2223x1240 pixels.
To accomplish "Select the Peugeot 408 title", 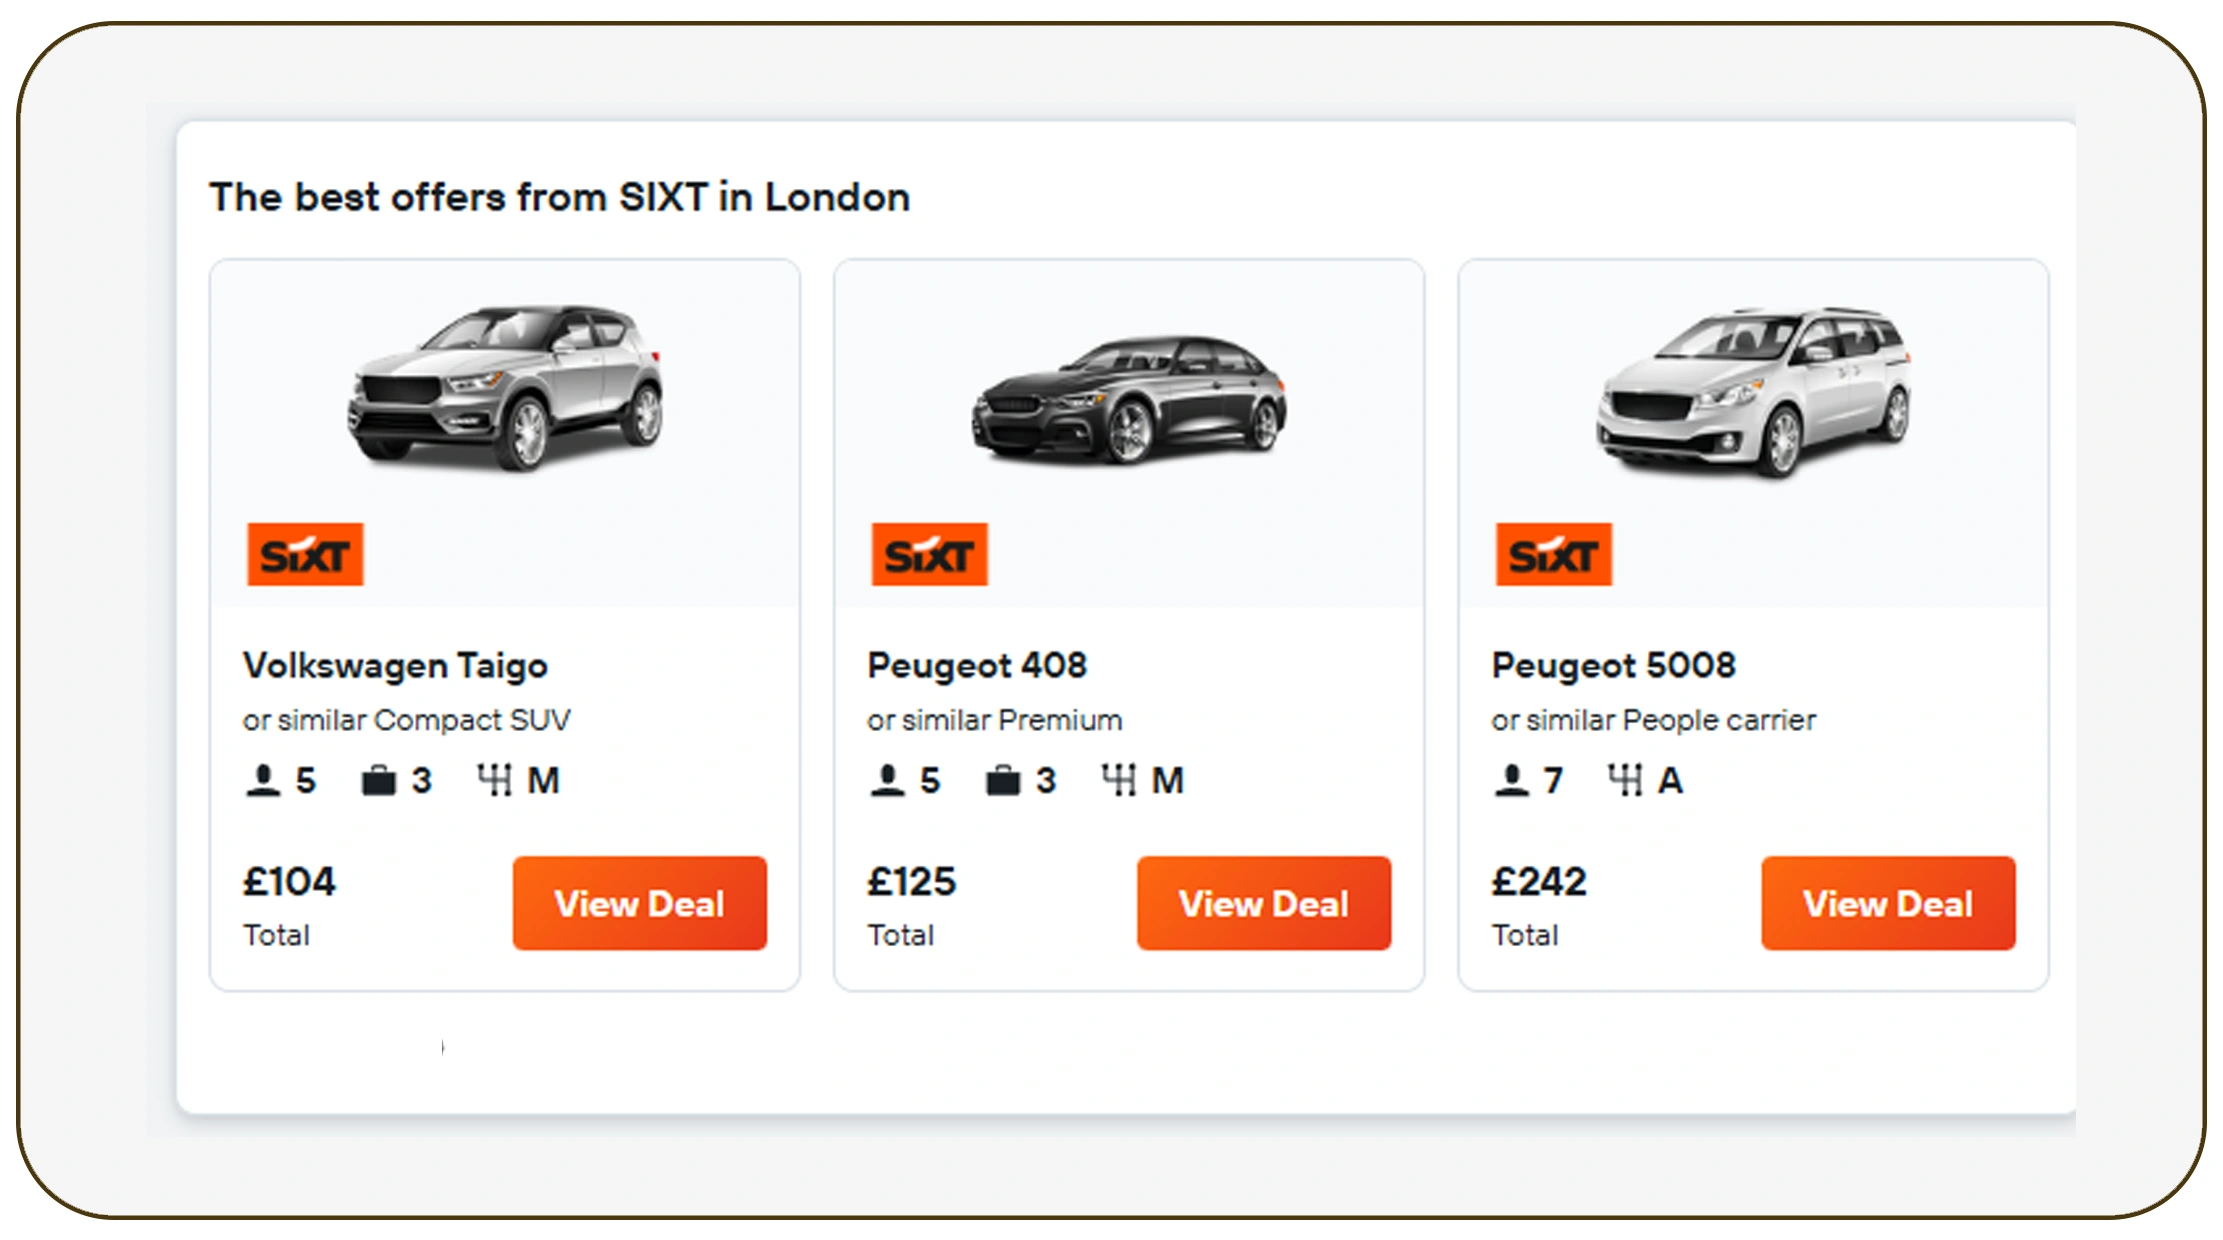I will [976, 666].
